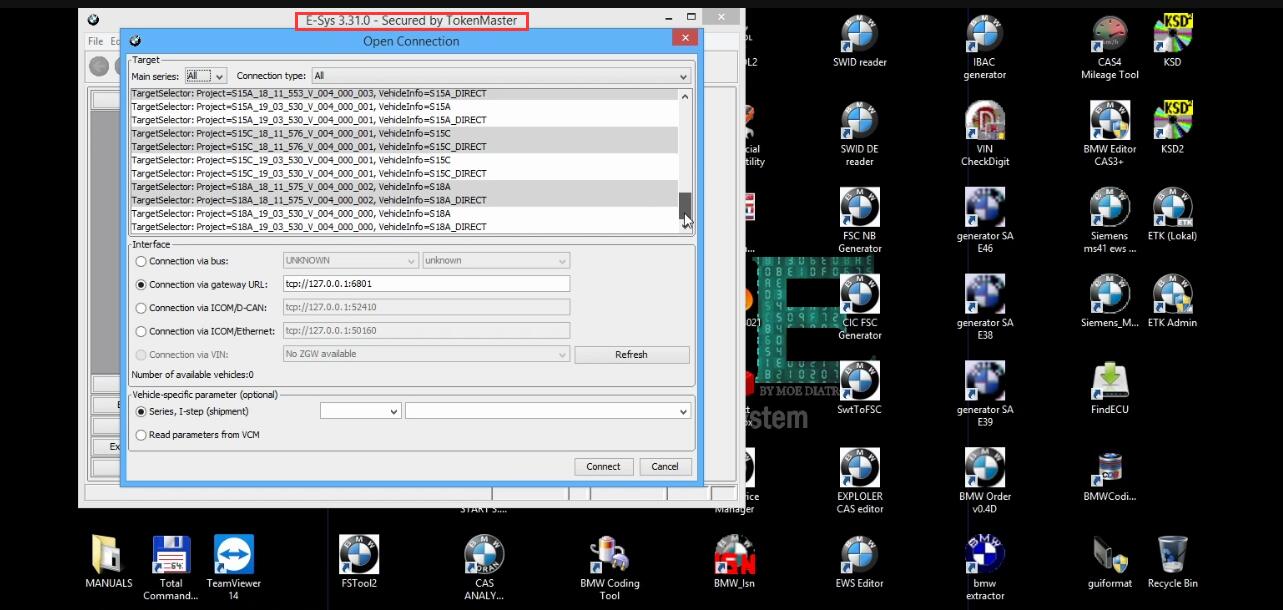Click the target list scrollbar thumb
The image size is (1283, 610).
(685, 205)
